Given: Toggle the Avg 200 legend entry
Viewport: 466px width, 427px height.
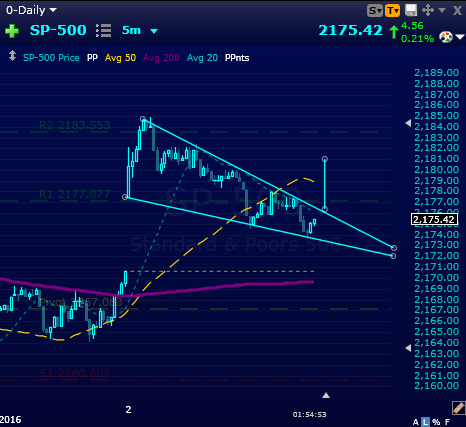Looking at the screenshot, I should [161, 58].
